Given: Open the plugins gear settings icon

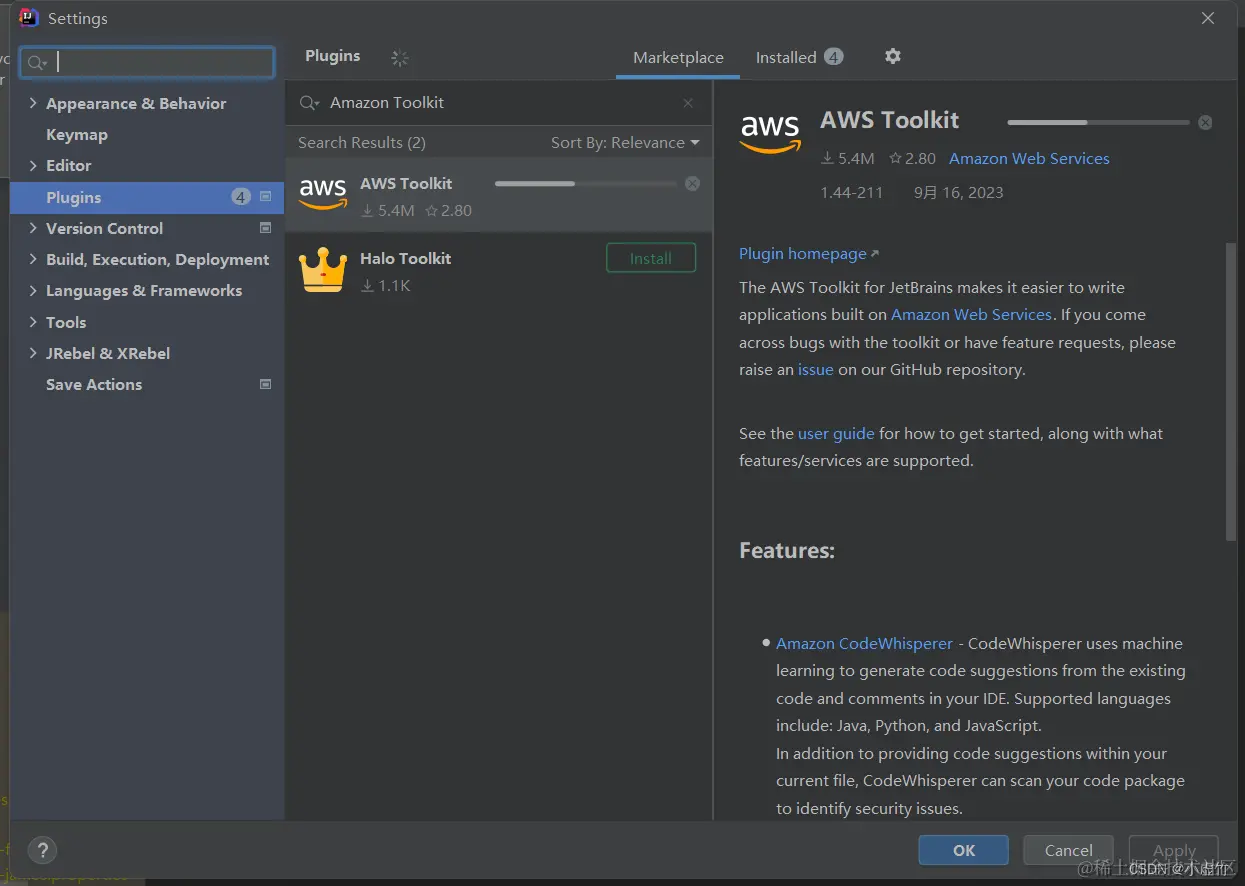Looking at the screenshot, I should point(893,56).
